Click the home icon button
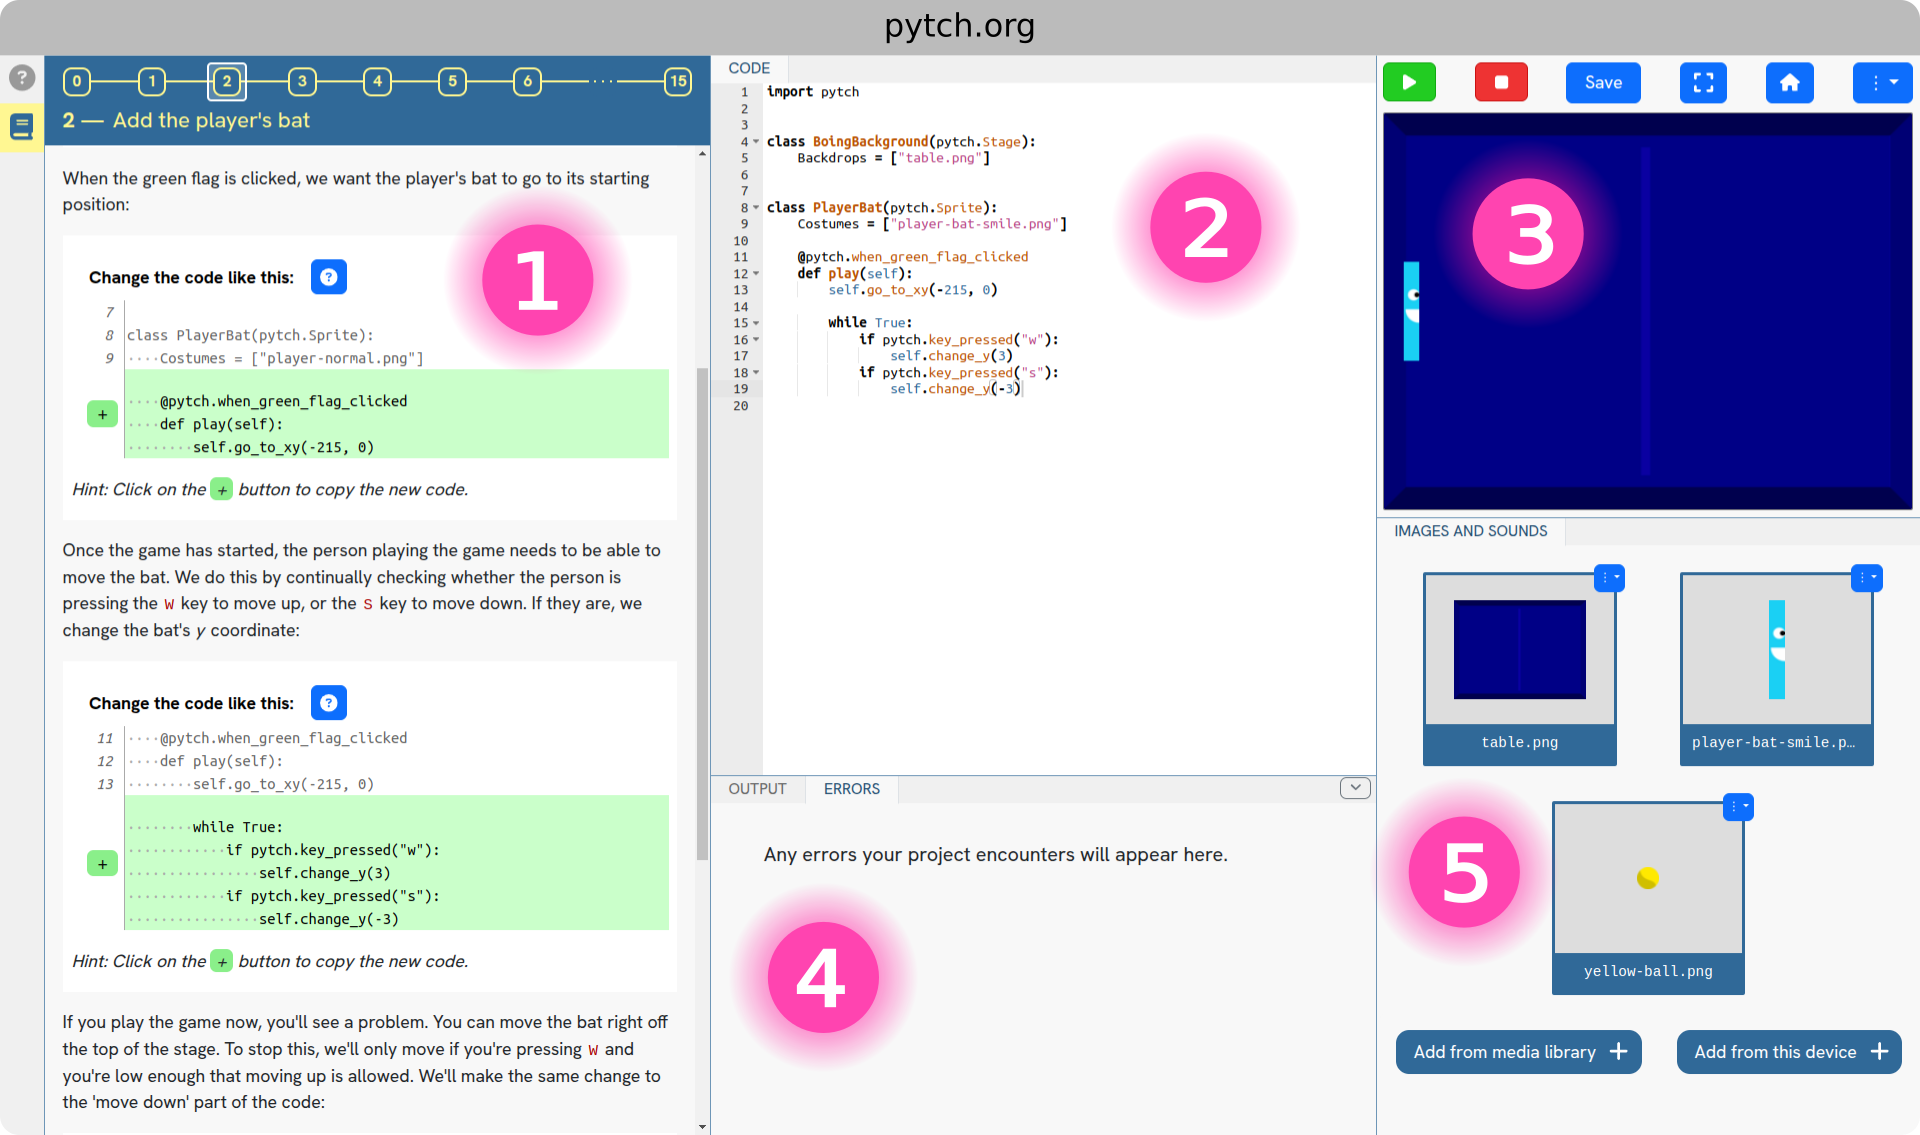1920x1135 pixels. click(1789, 82)
